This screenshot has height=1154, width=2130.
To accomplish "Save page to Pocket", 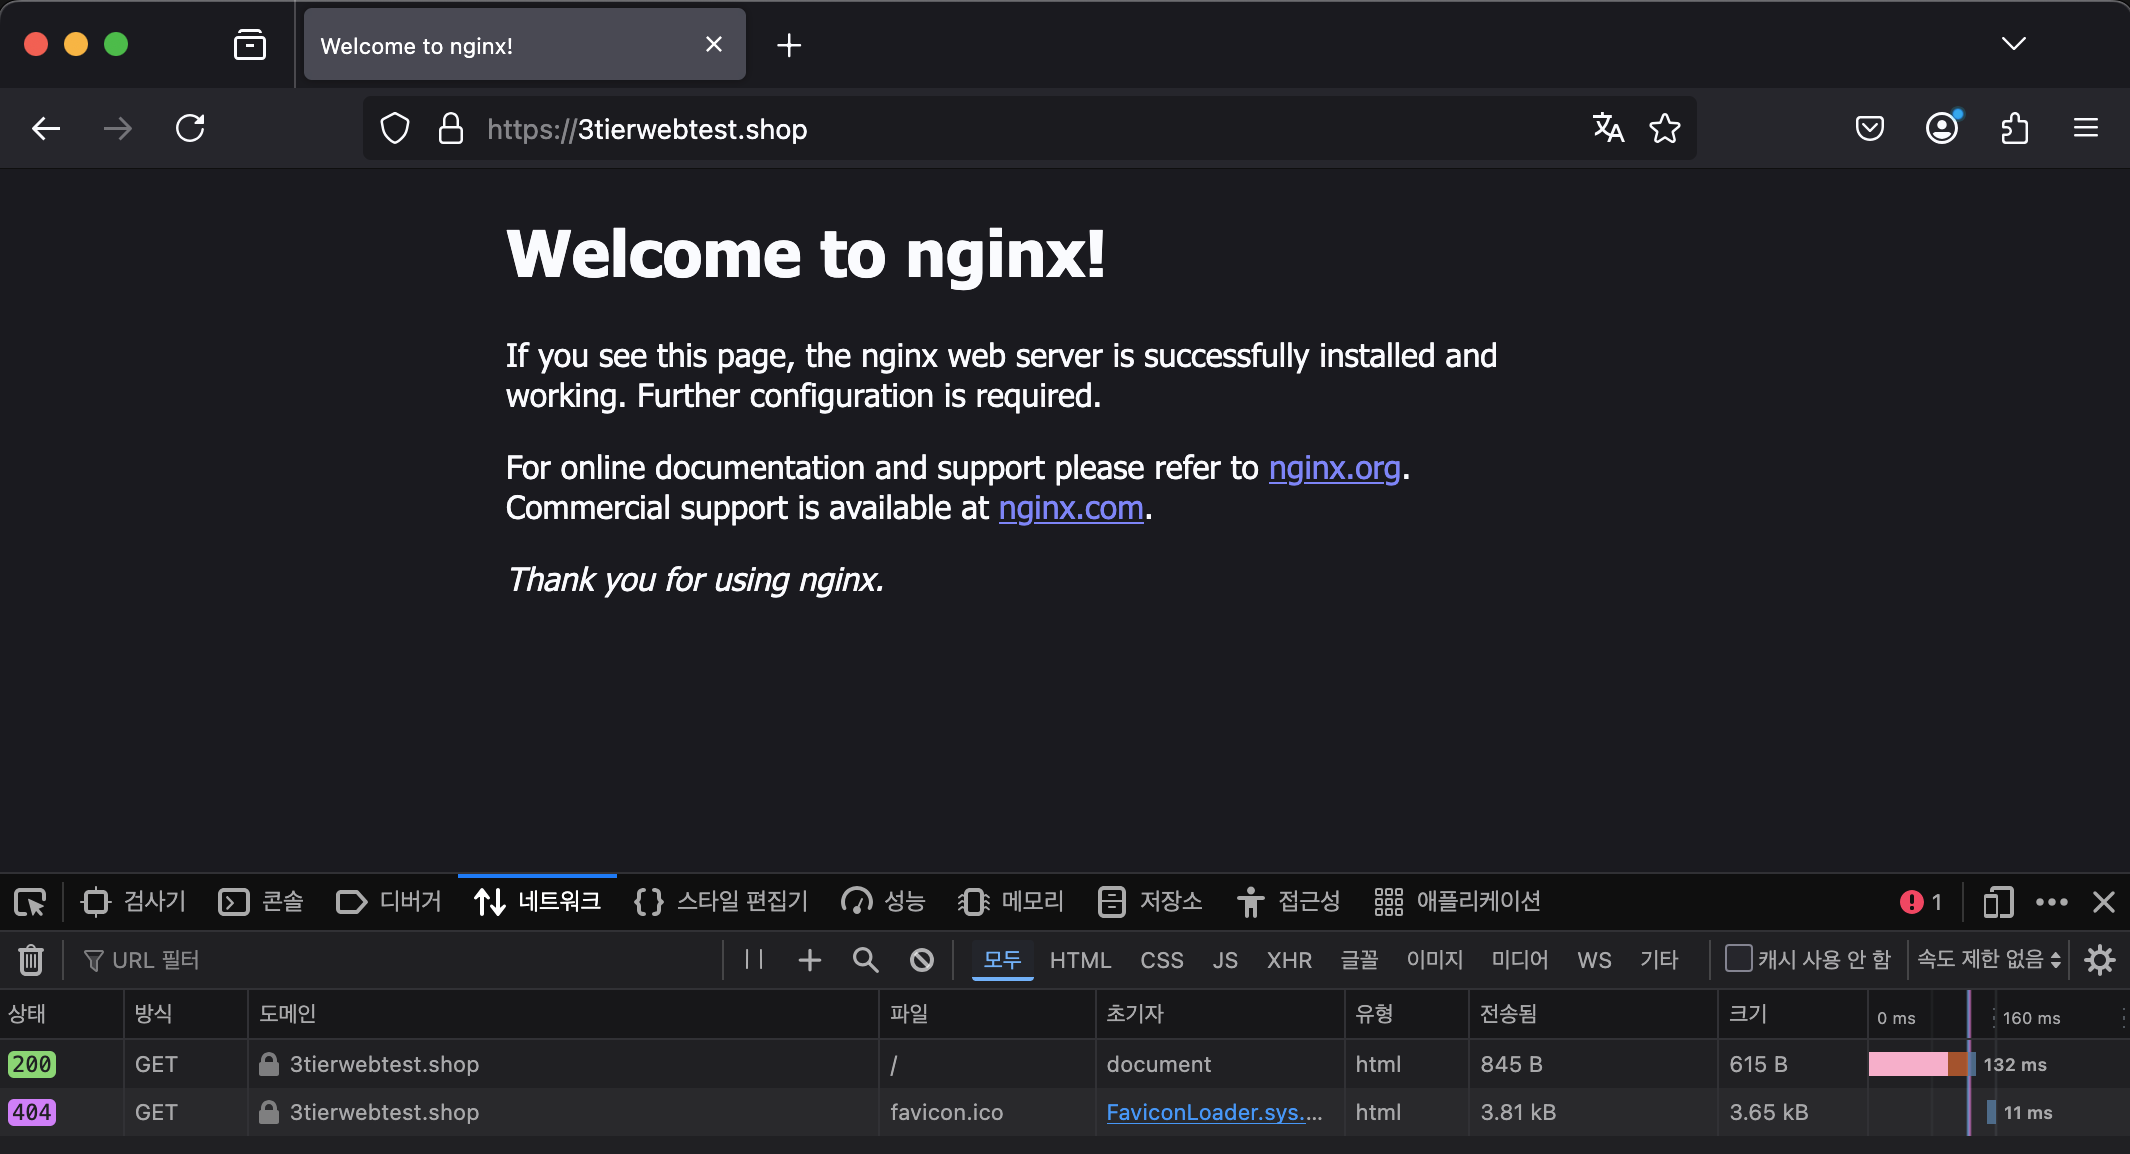I will [x=1870, y=128].
